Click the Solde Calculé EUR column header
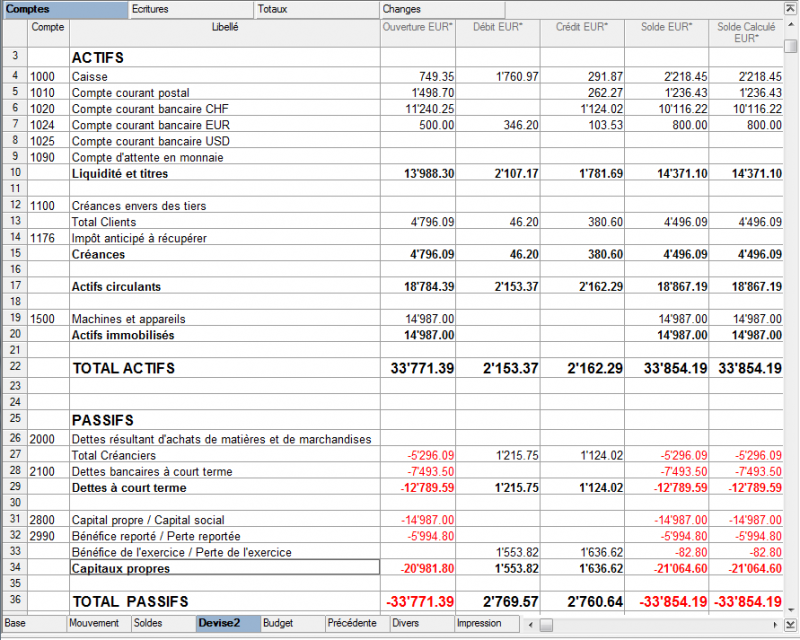Viewport: 800px width, 640px height. pos(746,33)
